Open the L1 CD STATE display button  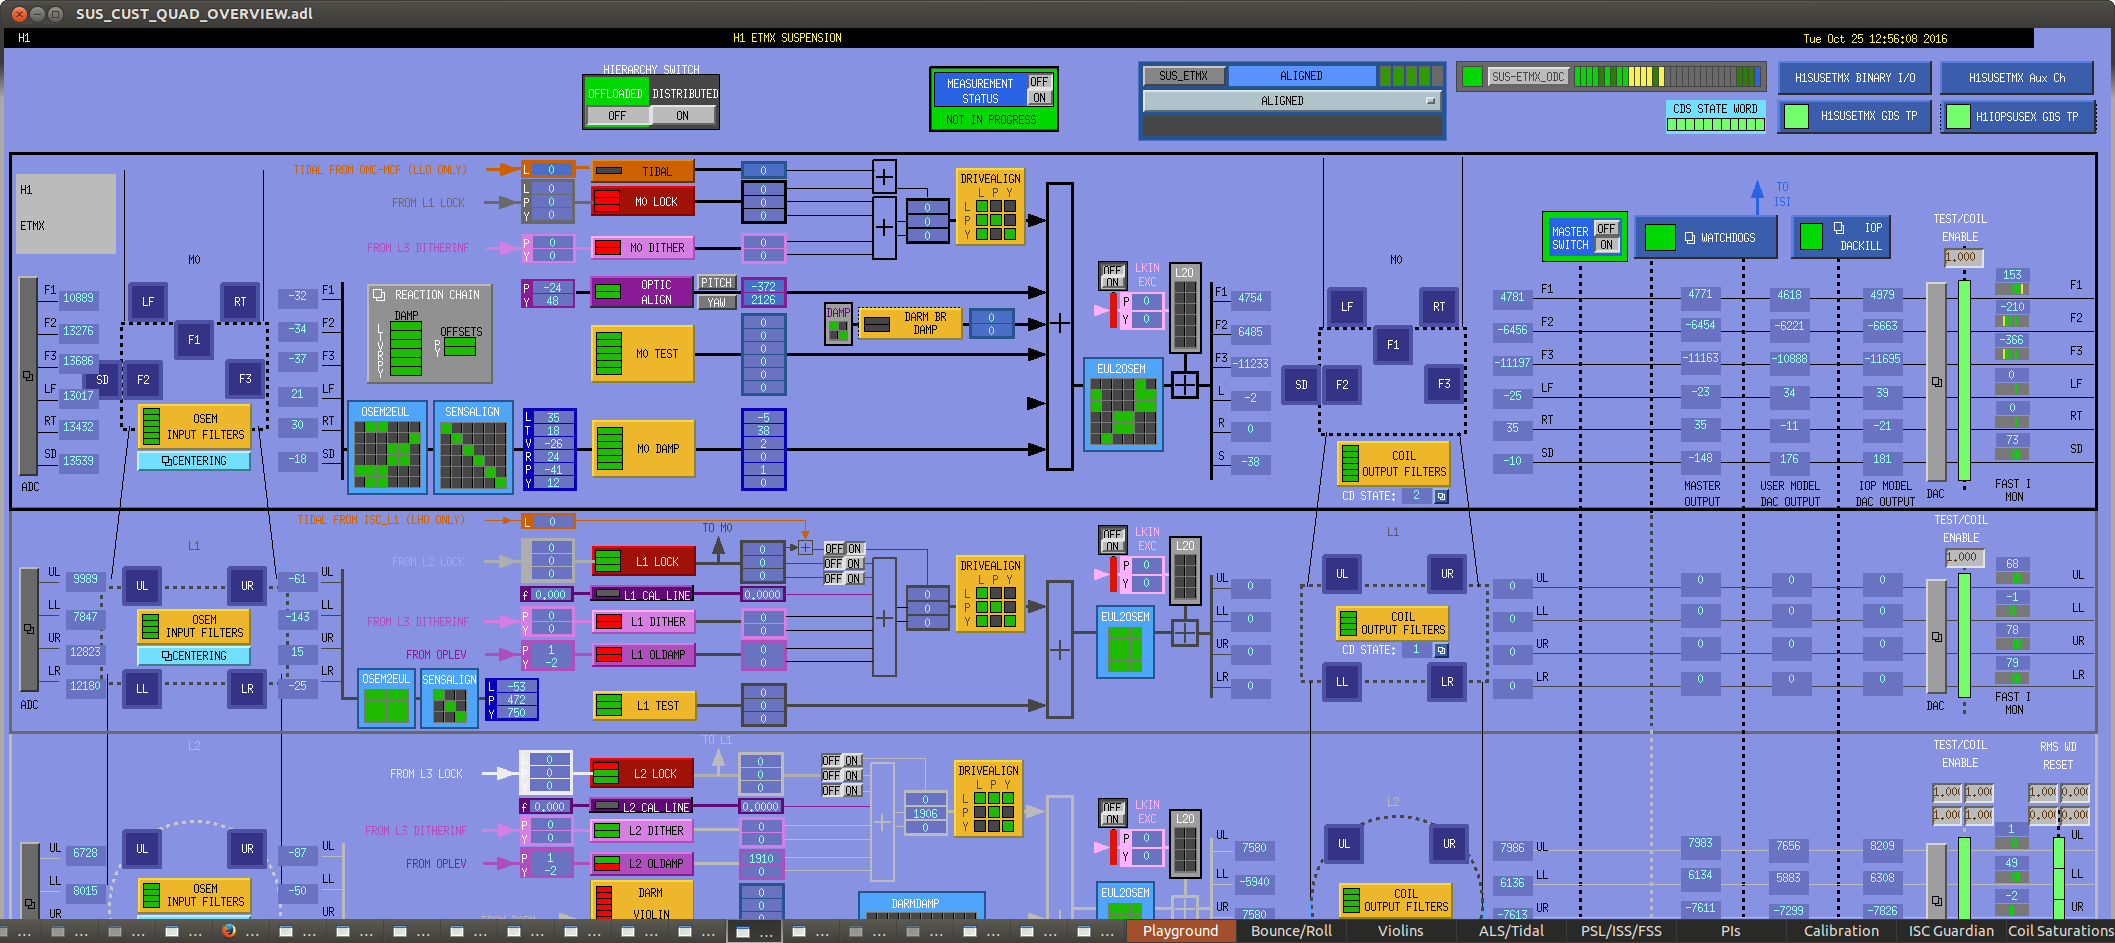[x=1441, y=650]
